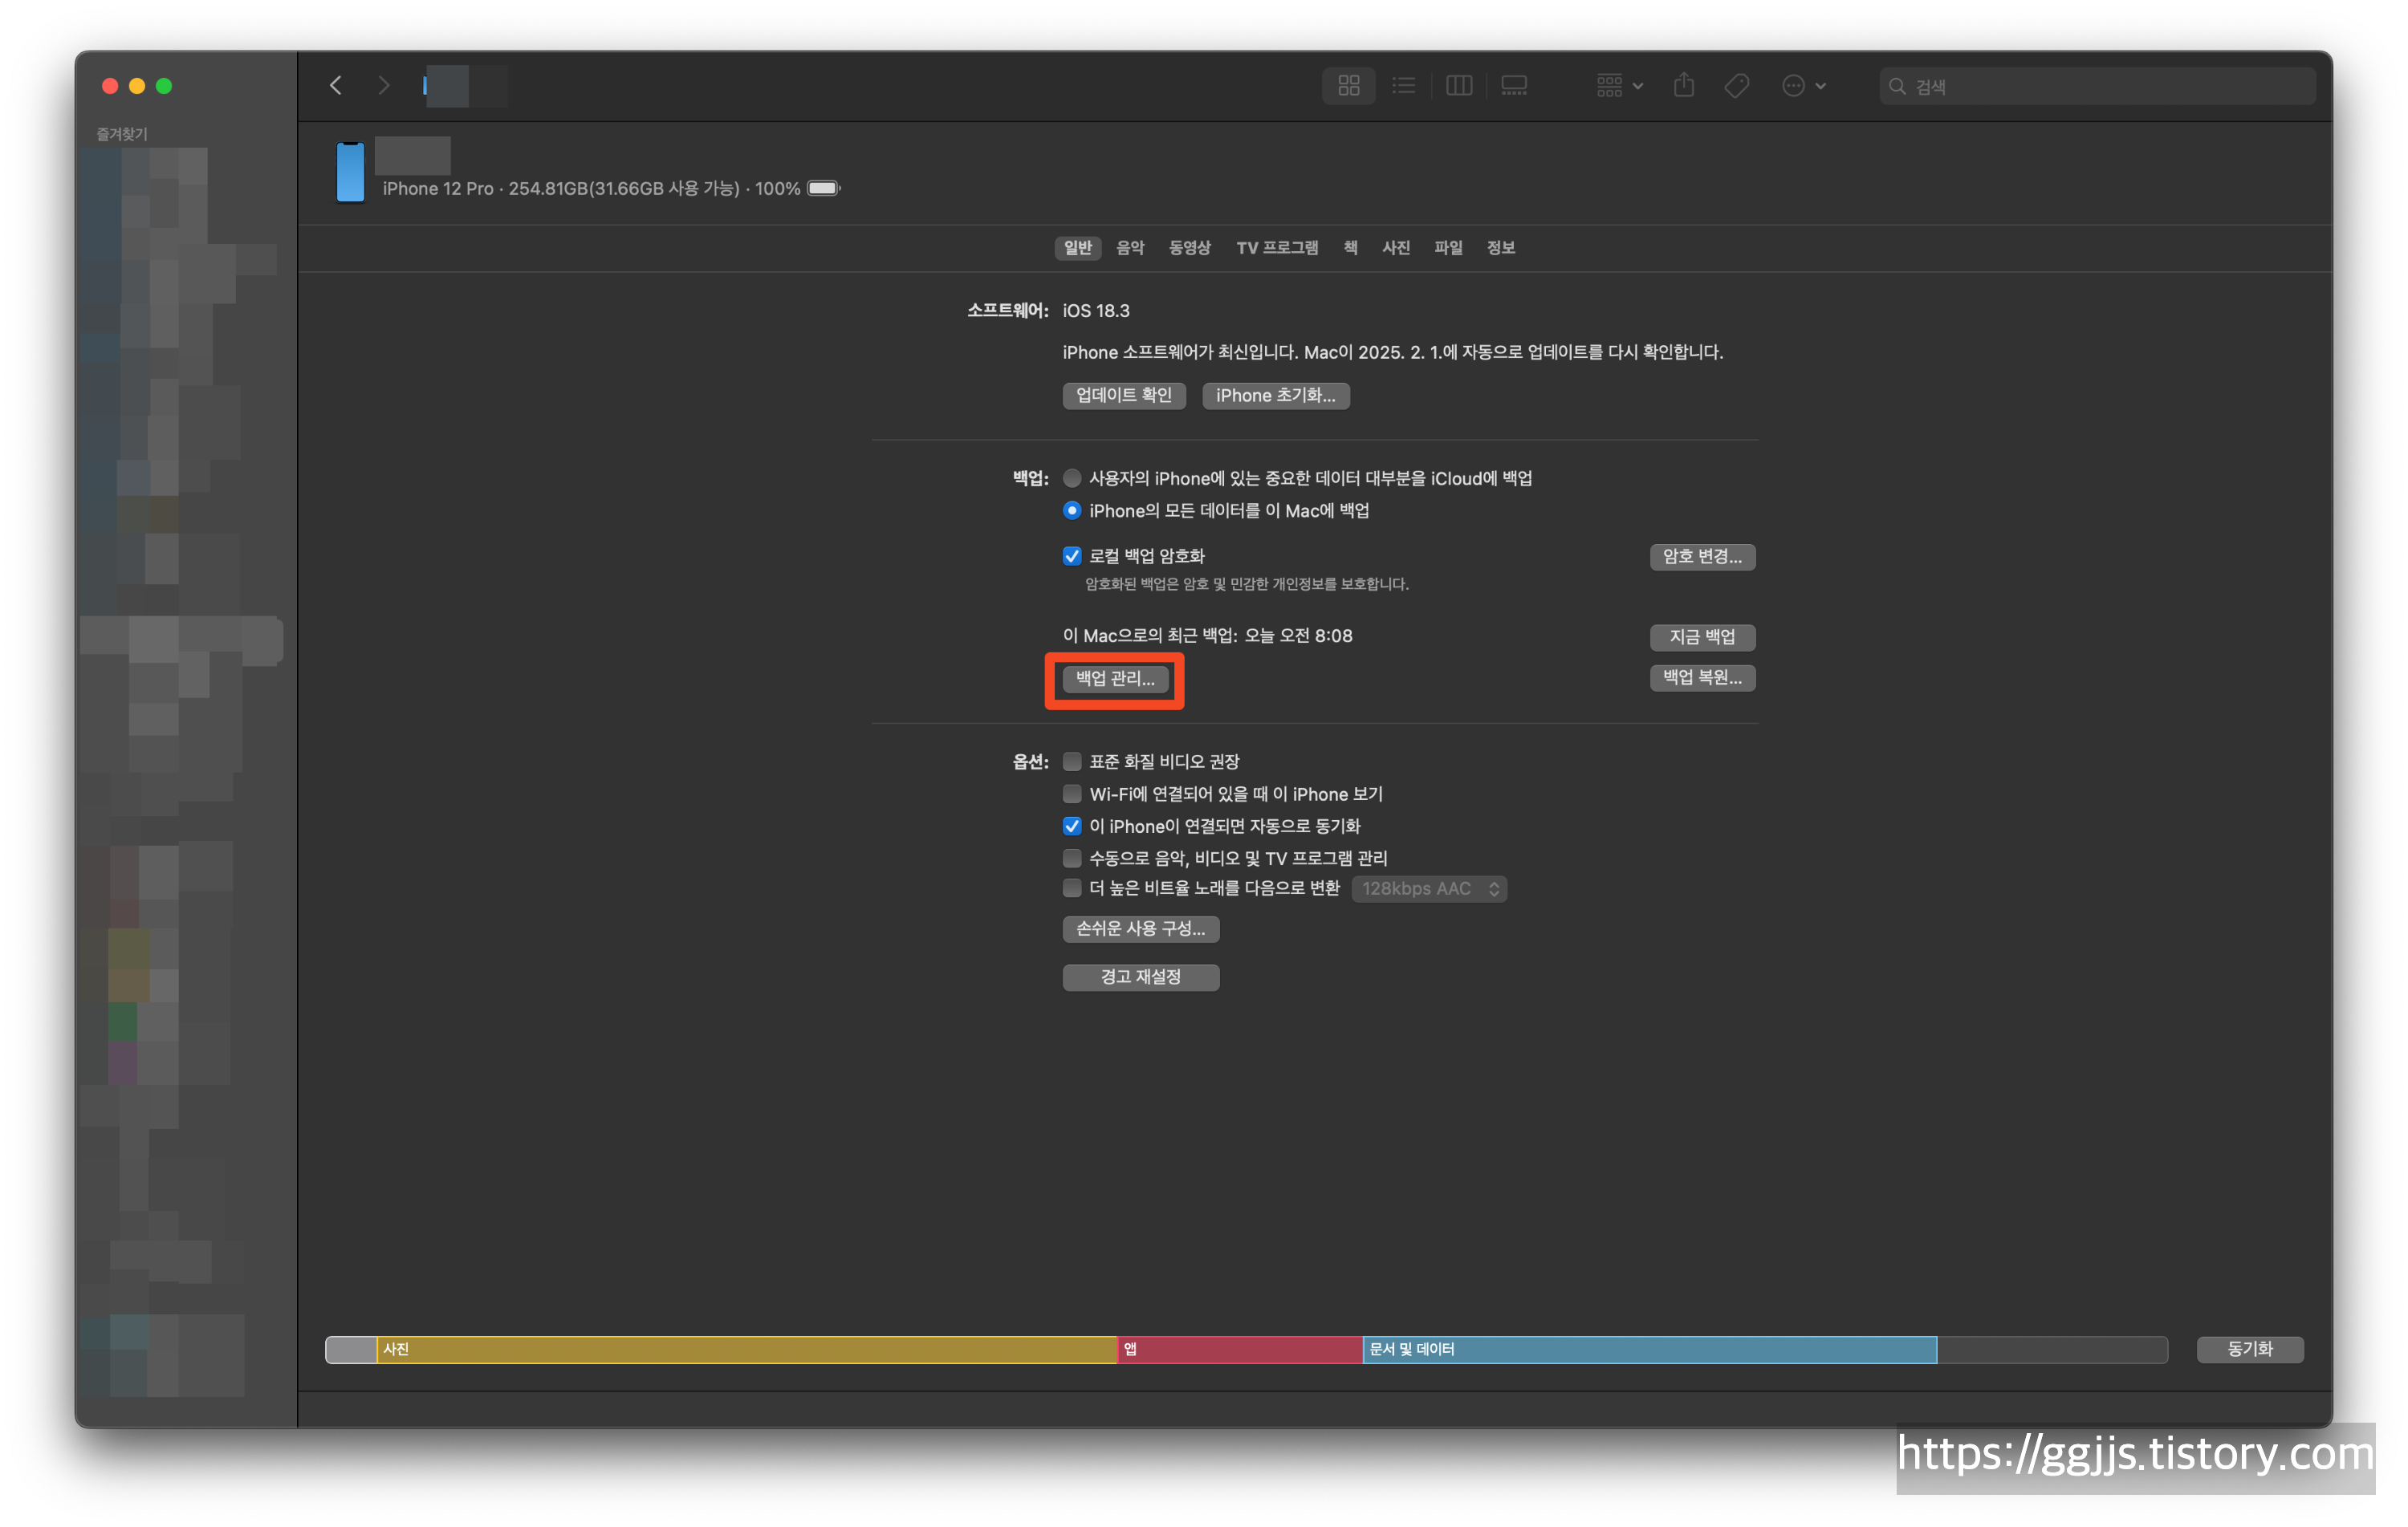Switch to the 사진 tab
This screenshot has height=1527, width=2408.
[x=1396, y=248]
